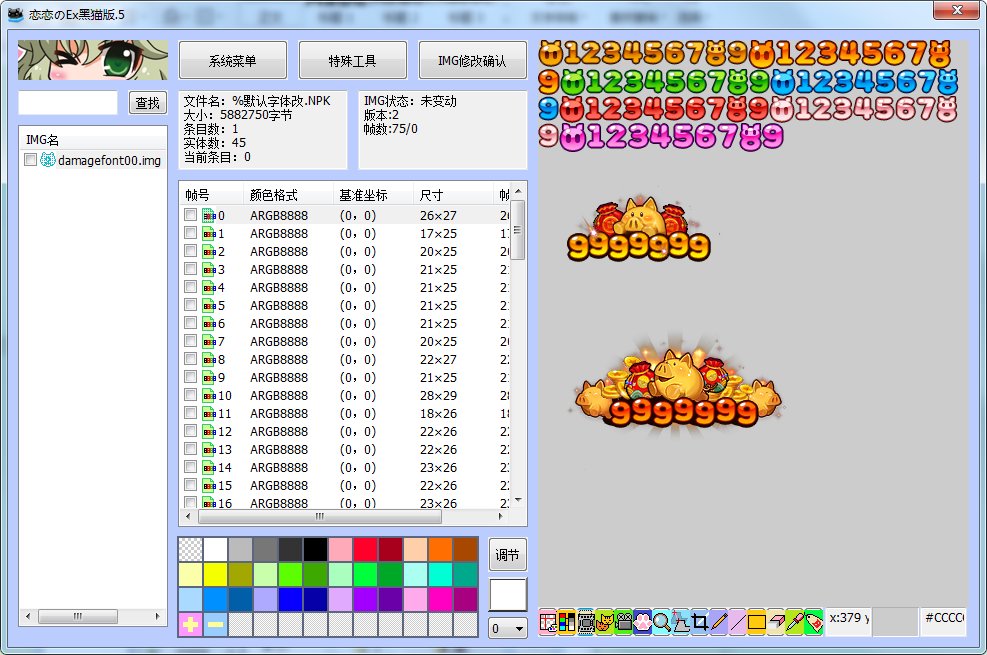
Task: Select the two orange cats tool icon
Action: coord(605,622)
